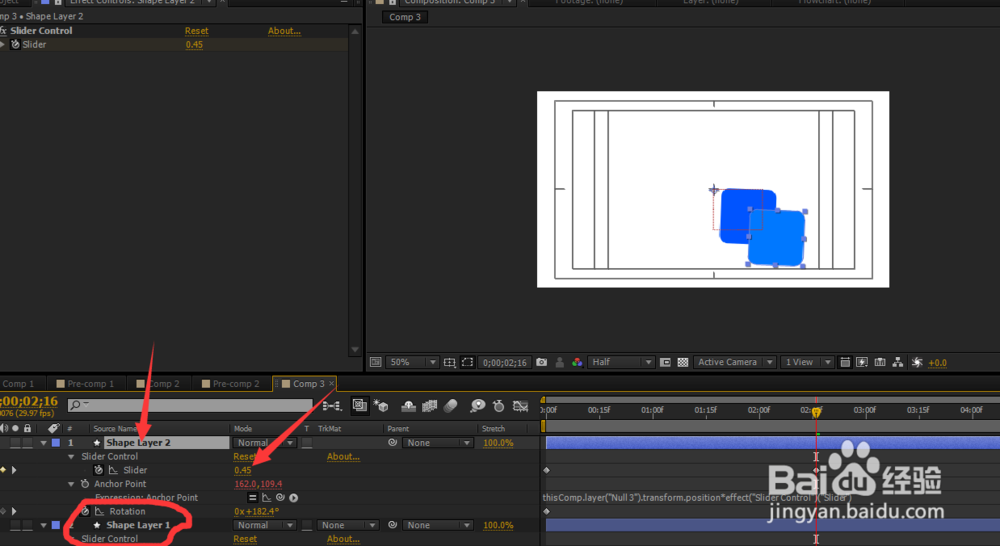Switch to the Pre-comp 1 timeline tab

tap(85, 384)
